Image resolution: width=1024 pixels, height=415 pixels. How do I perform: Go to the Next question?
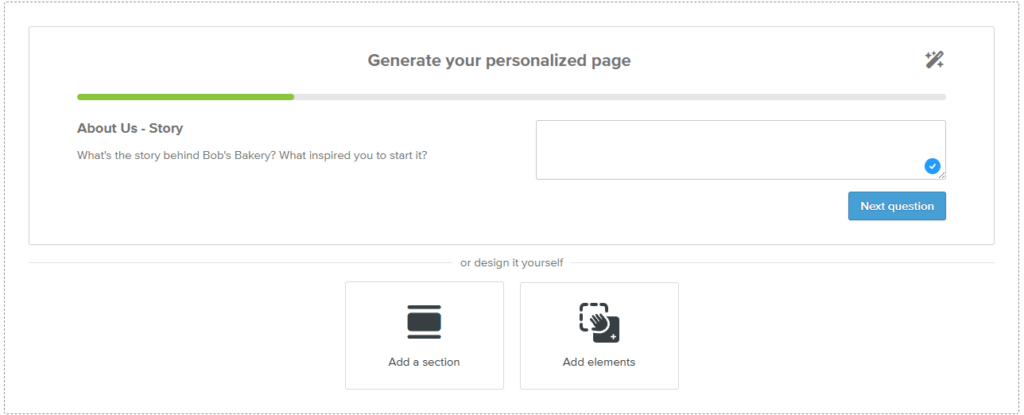(x=897, y=206)
